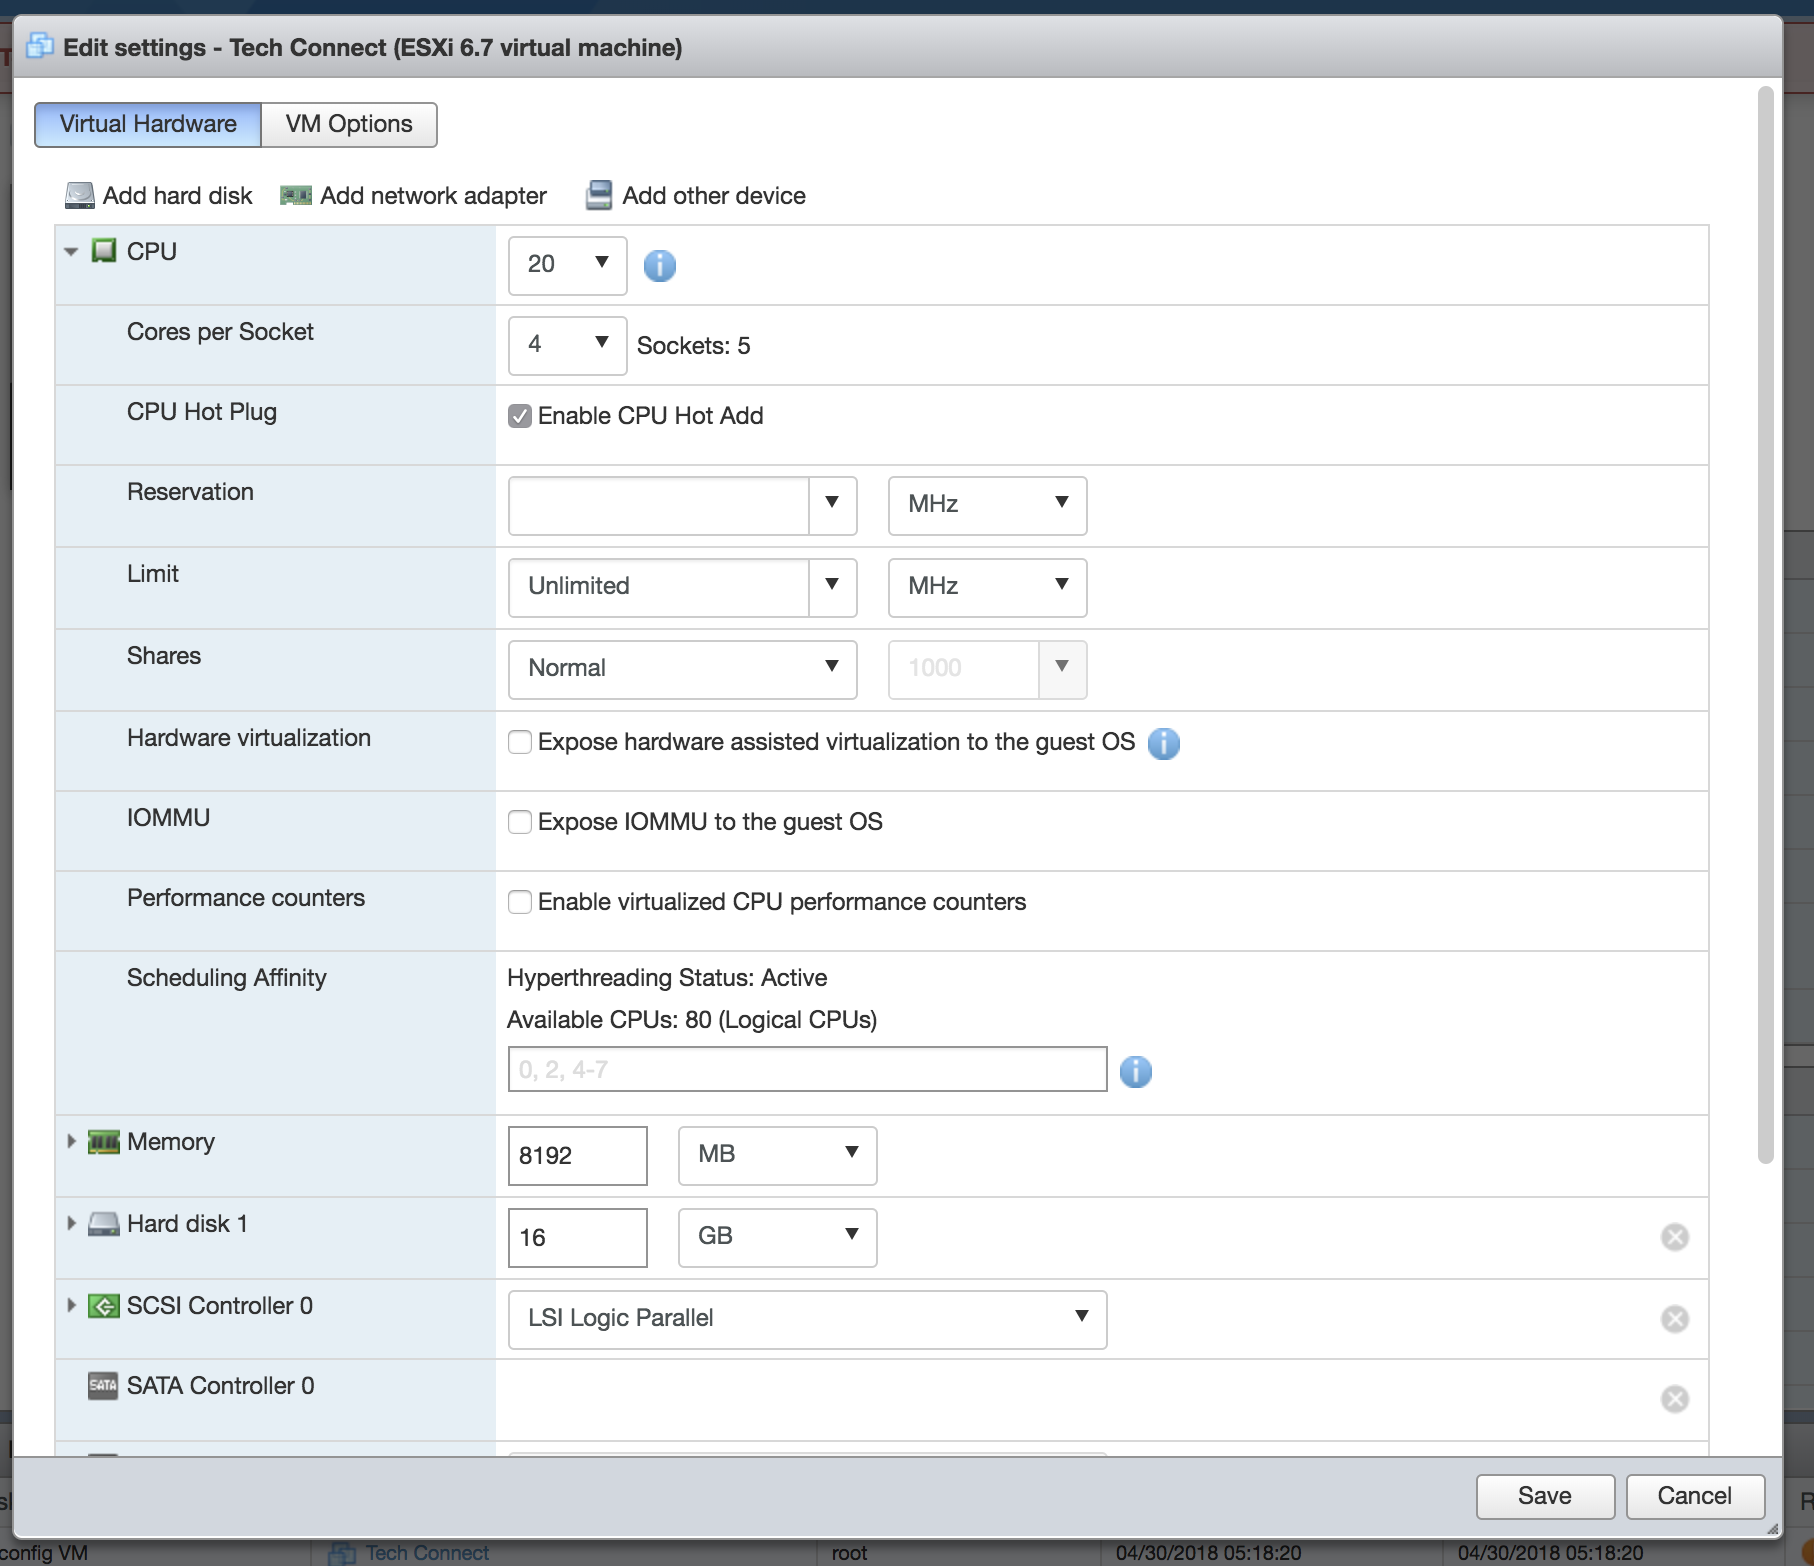Expand the Hard disk 1 section
Viewport: 1814px width, 1566px height.
[71, 1223]
